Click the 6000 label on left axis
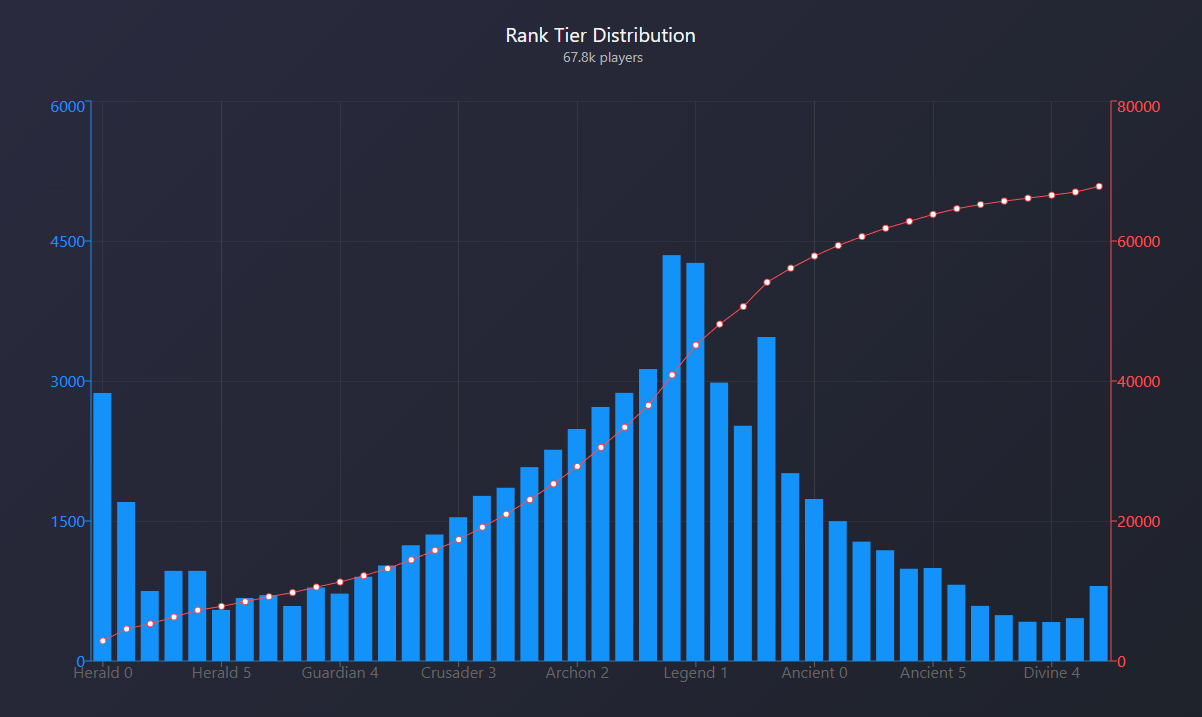This screenshot has height=717, width=1202. pyautogui.click(x=66, y=107)
